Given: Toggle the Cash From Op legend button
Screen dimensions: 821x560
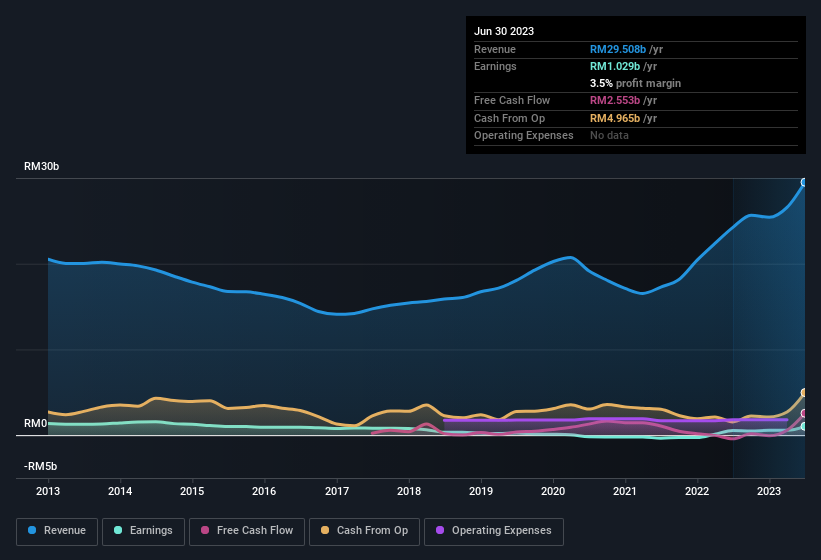Looking at the screenshot, I should (364, 531).
